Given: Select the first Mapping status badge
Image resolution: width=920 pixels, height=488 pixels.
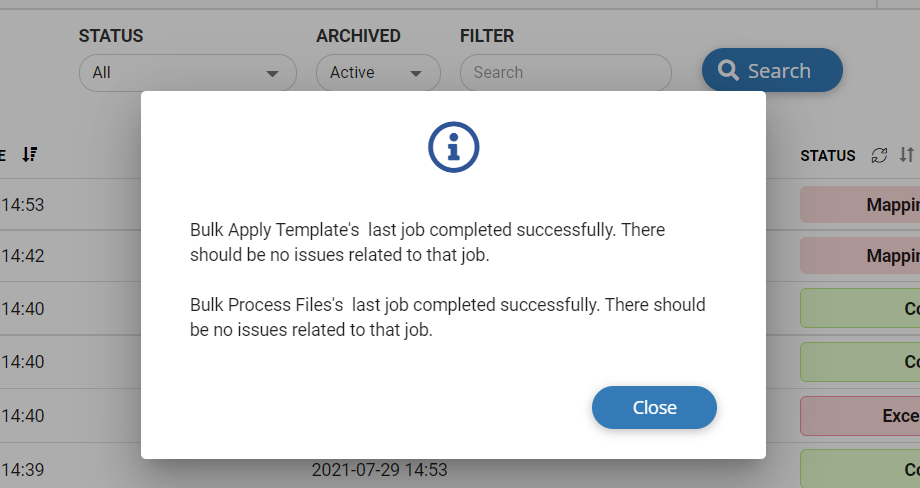Looking at the screenshot, I should [860, 205].
